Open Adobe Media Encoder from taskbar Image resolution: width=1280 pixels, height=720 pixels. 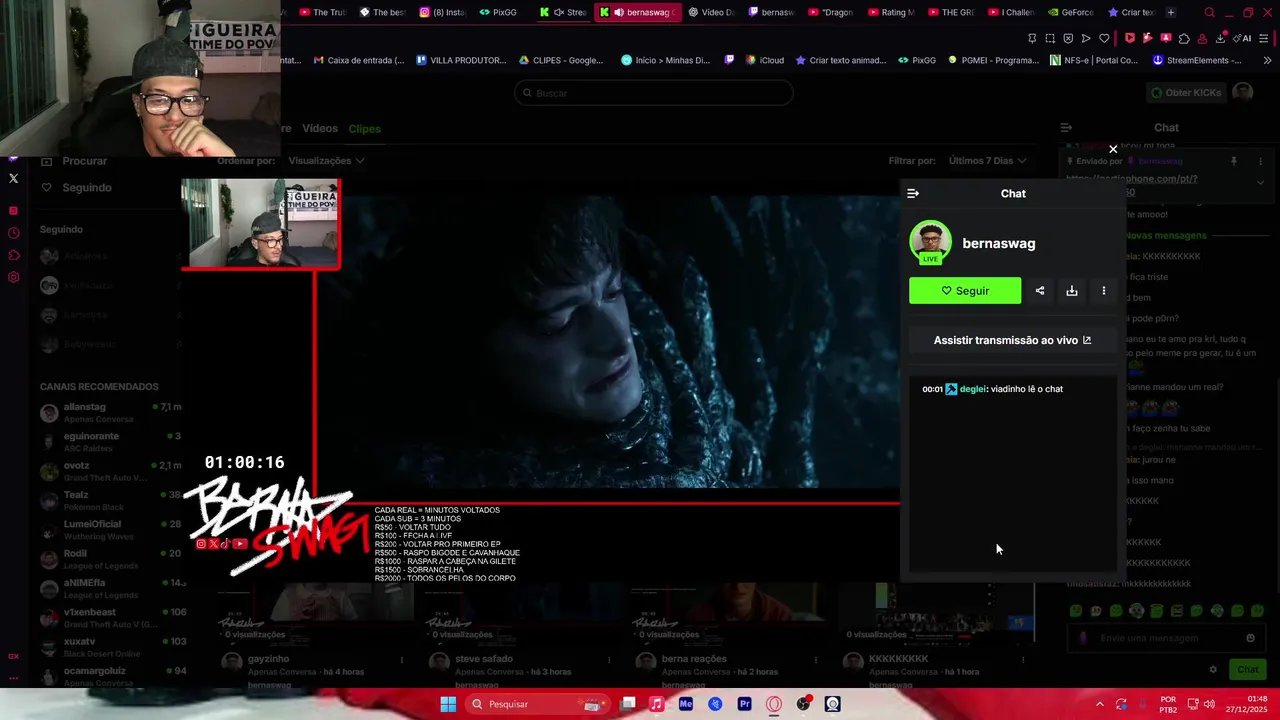(685, 704)
